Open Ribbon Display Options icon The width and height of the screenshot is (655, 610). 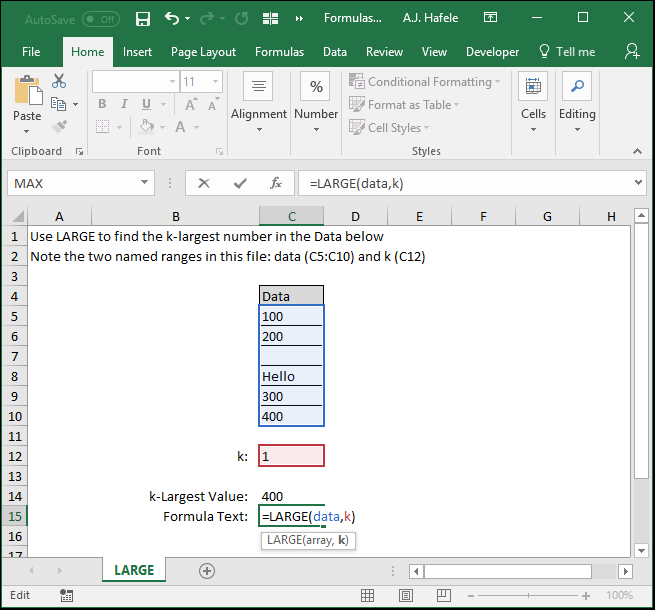point(490,17)
